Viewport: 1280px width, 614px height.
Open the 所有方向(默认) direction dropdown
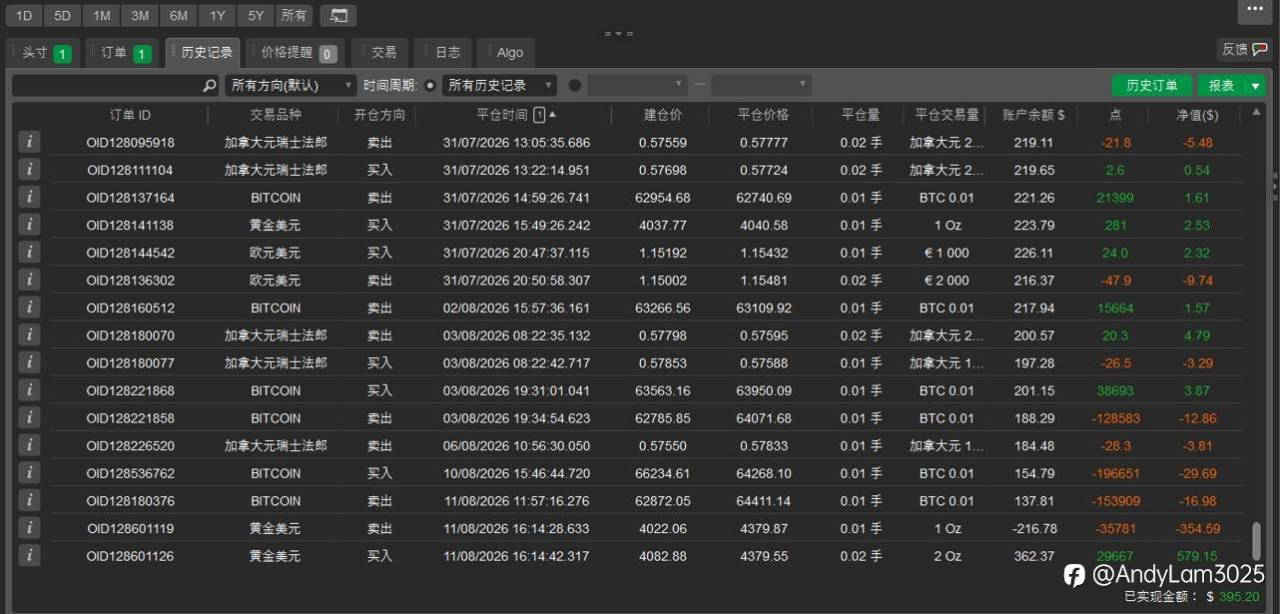pos(290,86)
